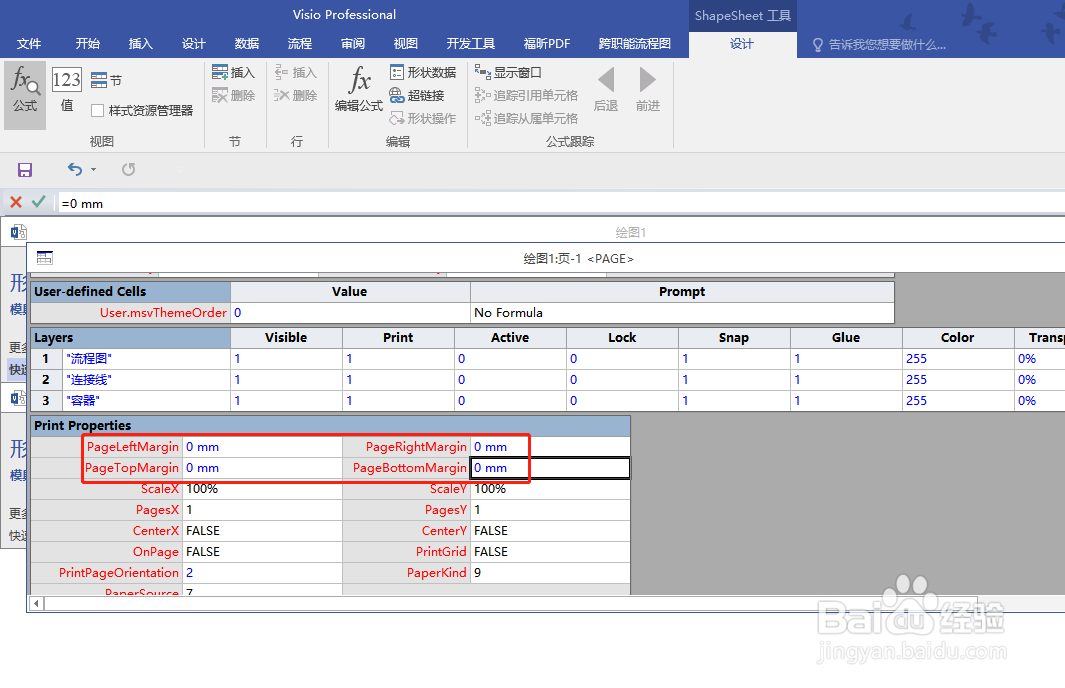Insert a section via 插入 in 节 group
This screenshot has width=1065, height=688.
click(233, 72)
